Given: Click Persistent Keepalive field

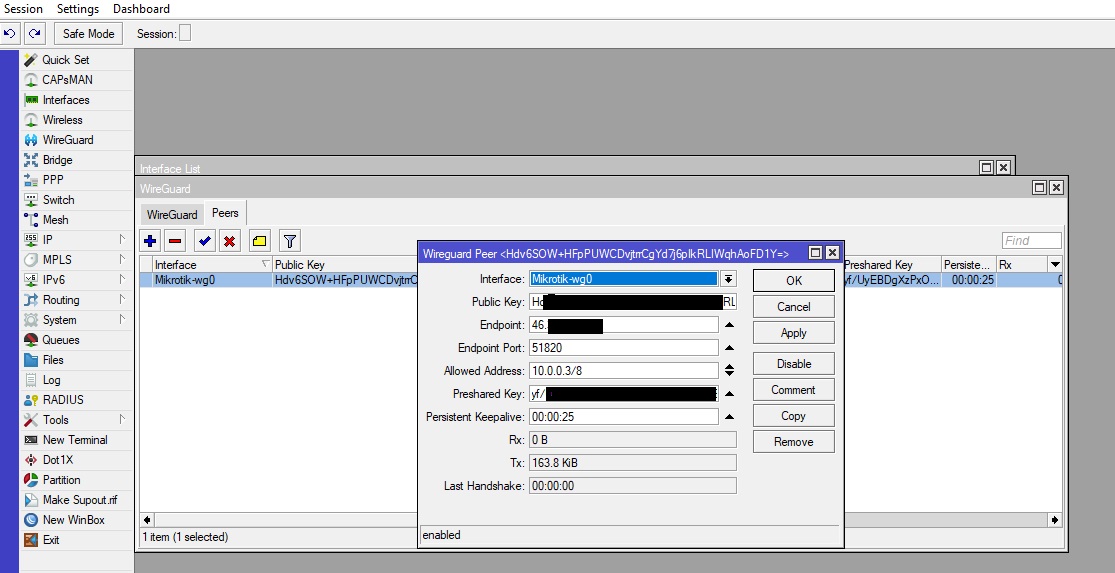Looking at the screenshot, I should click(x=624, y=417).
